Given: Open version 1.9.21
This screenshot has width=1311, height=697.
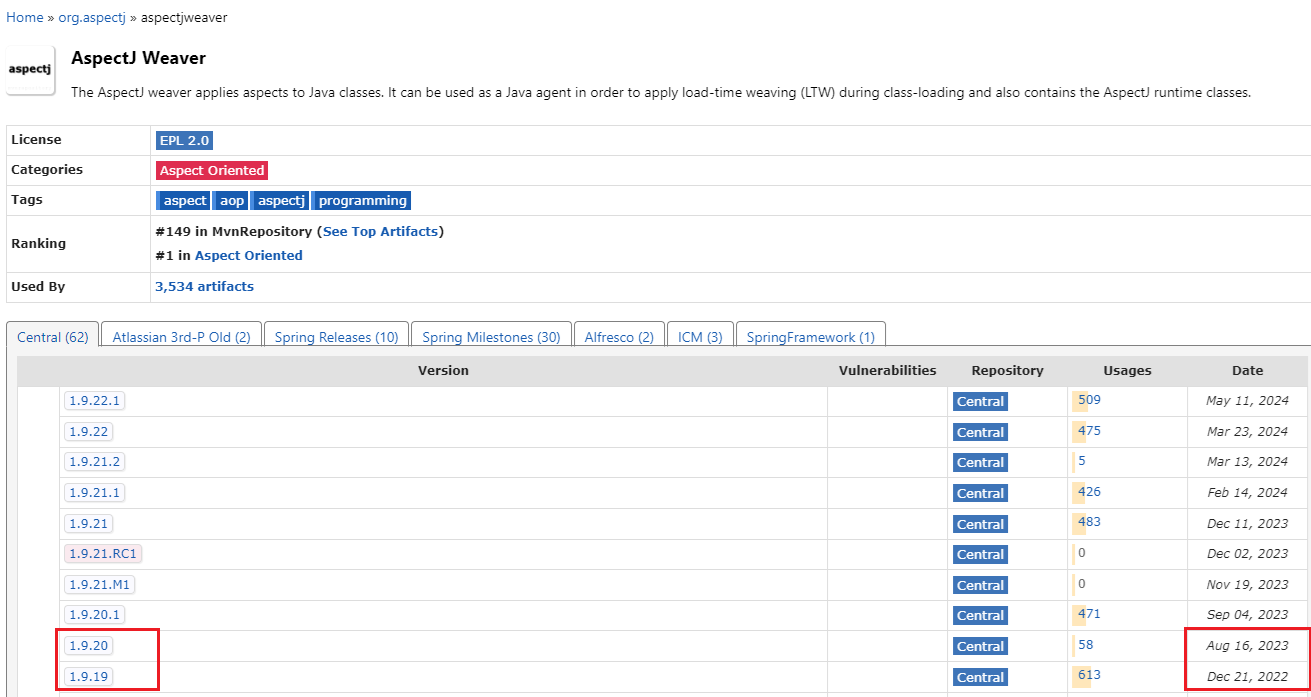Looking at the screenshot, I should coord(88,524).
